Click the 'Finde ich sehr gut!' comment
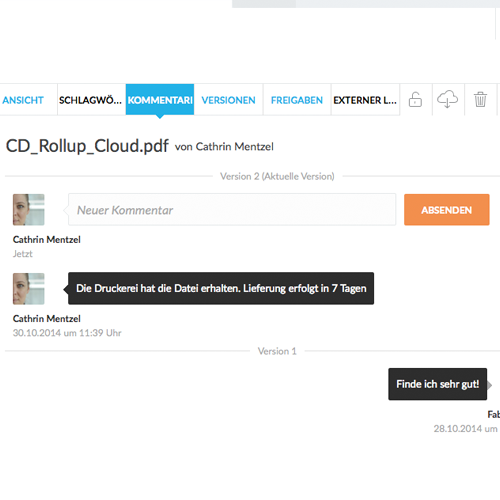The height and width of the screenshot is (500, 500). 438,384
